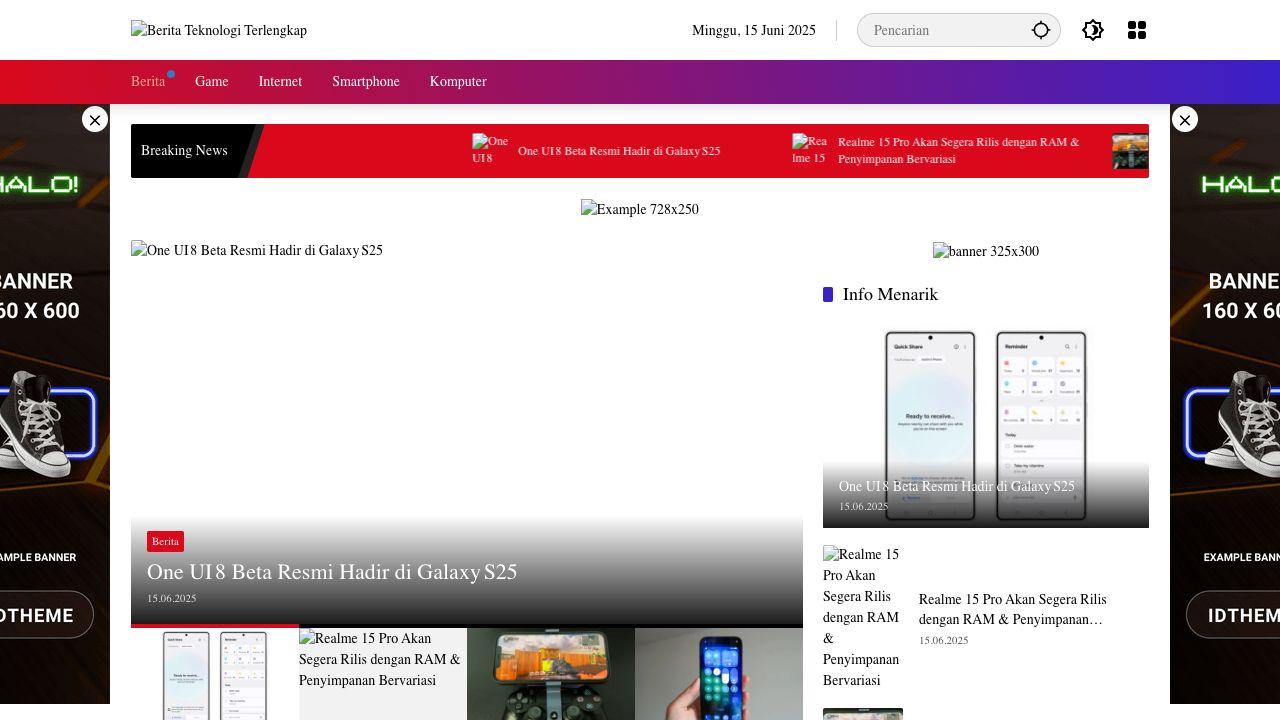Screen dimensions: 1280x720
Task: Open the One UI 8 breaking news link
Action: (x=619, y=151)
